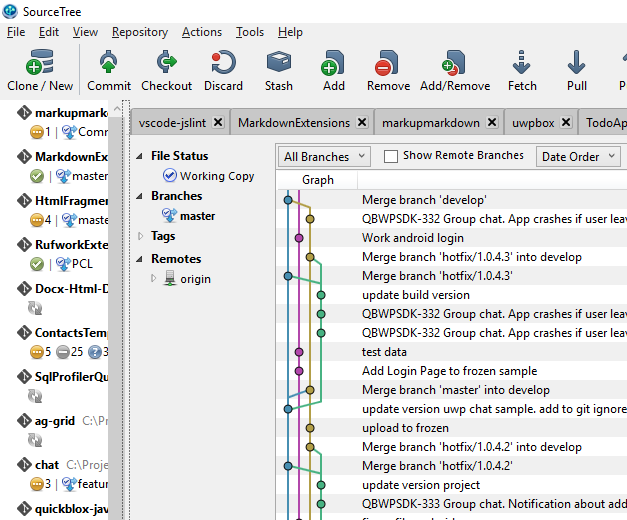Image resolution: width=627 pixels, height=520 pixels.
Task: Close the uwpbox tab
Action: (566, 122)
